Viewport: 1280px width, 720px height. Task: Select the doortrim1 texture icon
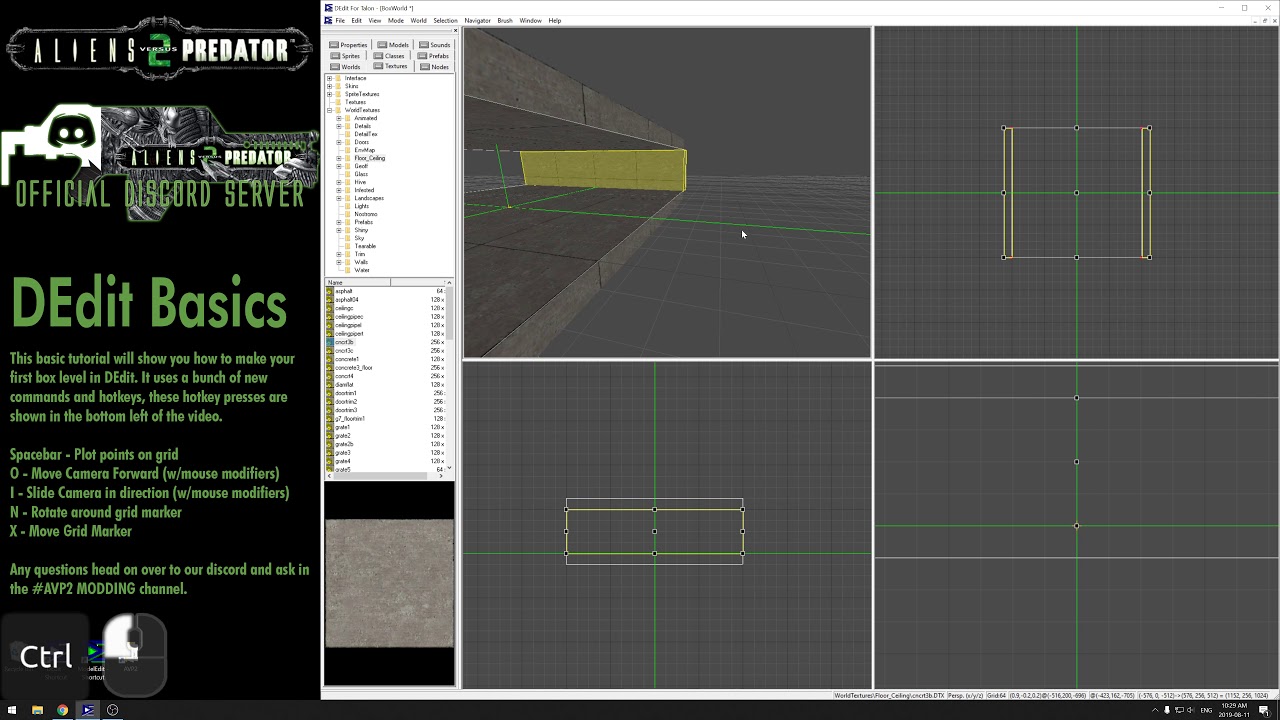click(x=331, y=393)
